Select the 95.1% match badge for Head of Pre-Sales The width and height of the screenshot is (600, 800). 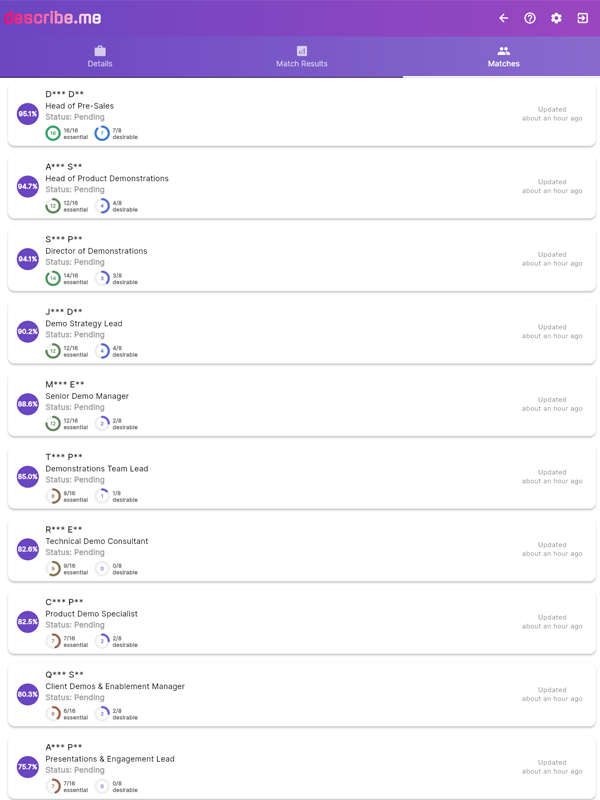click(x=27, y=113)
